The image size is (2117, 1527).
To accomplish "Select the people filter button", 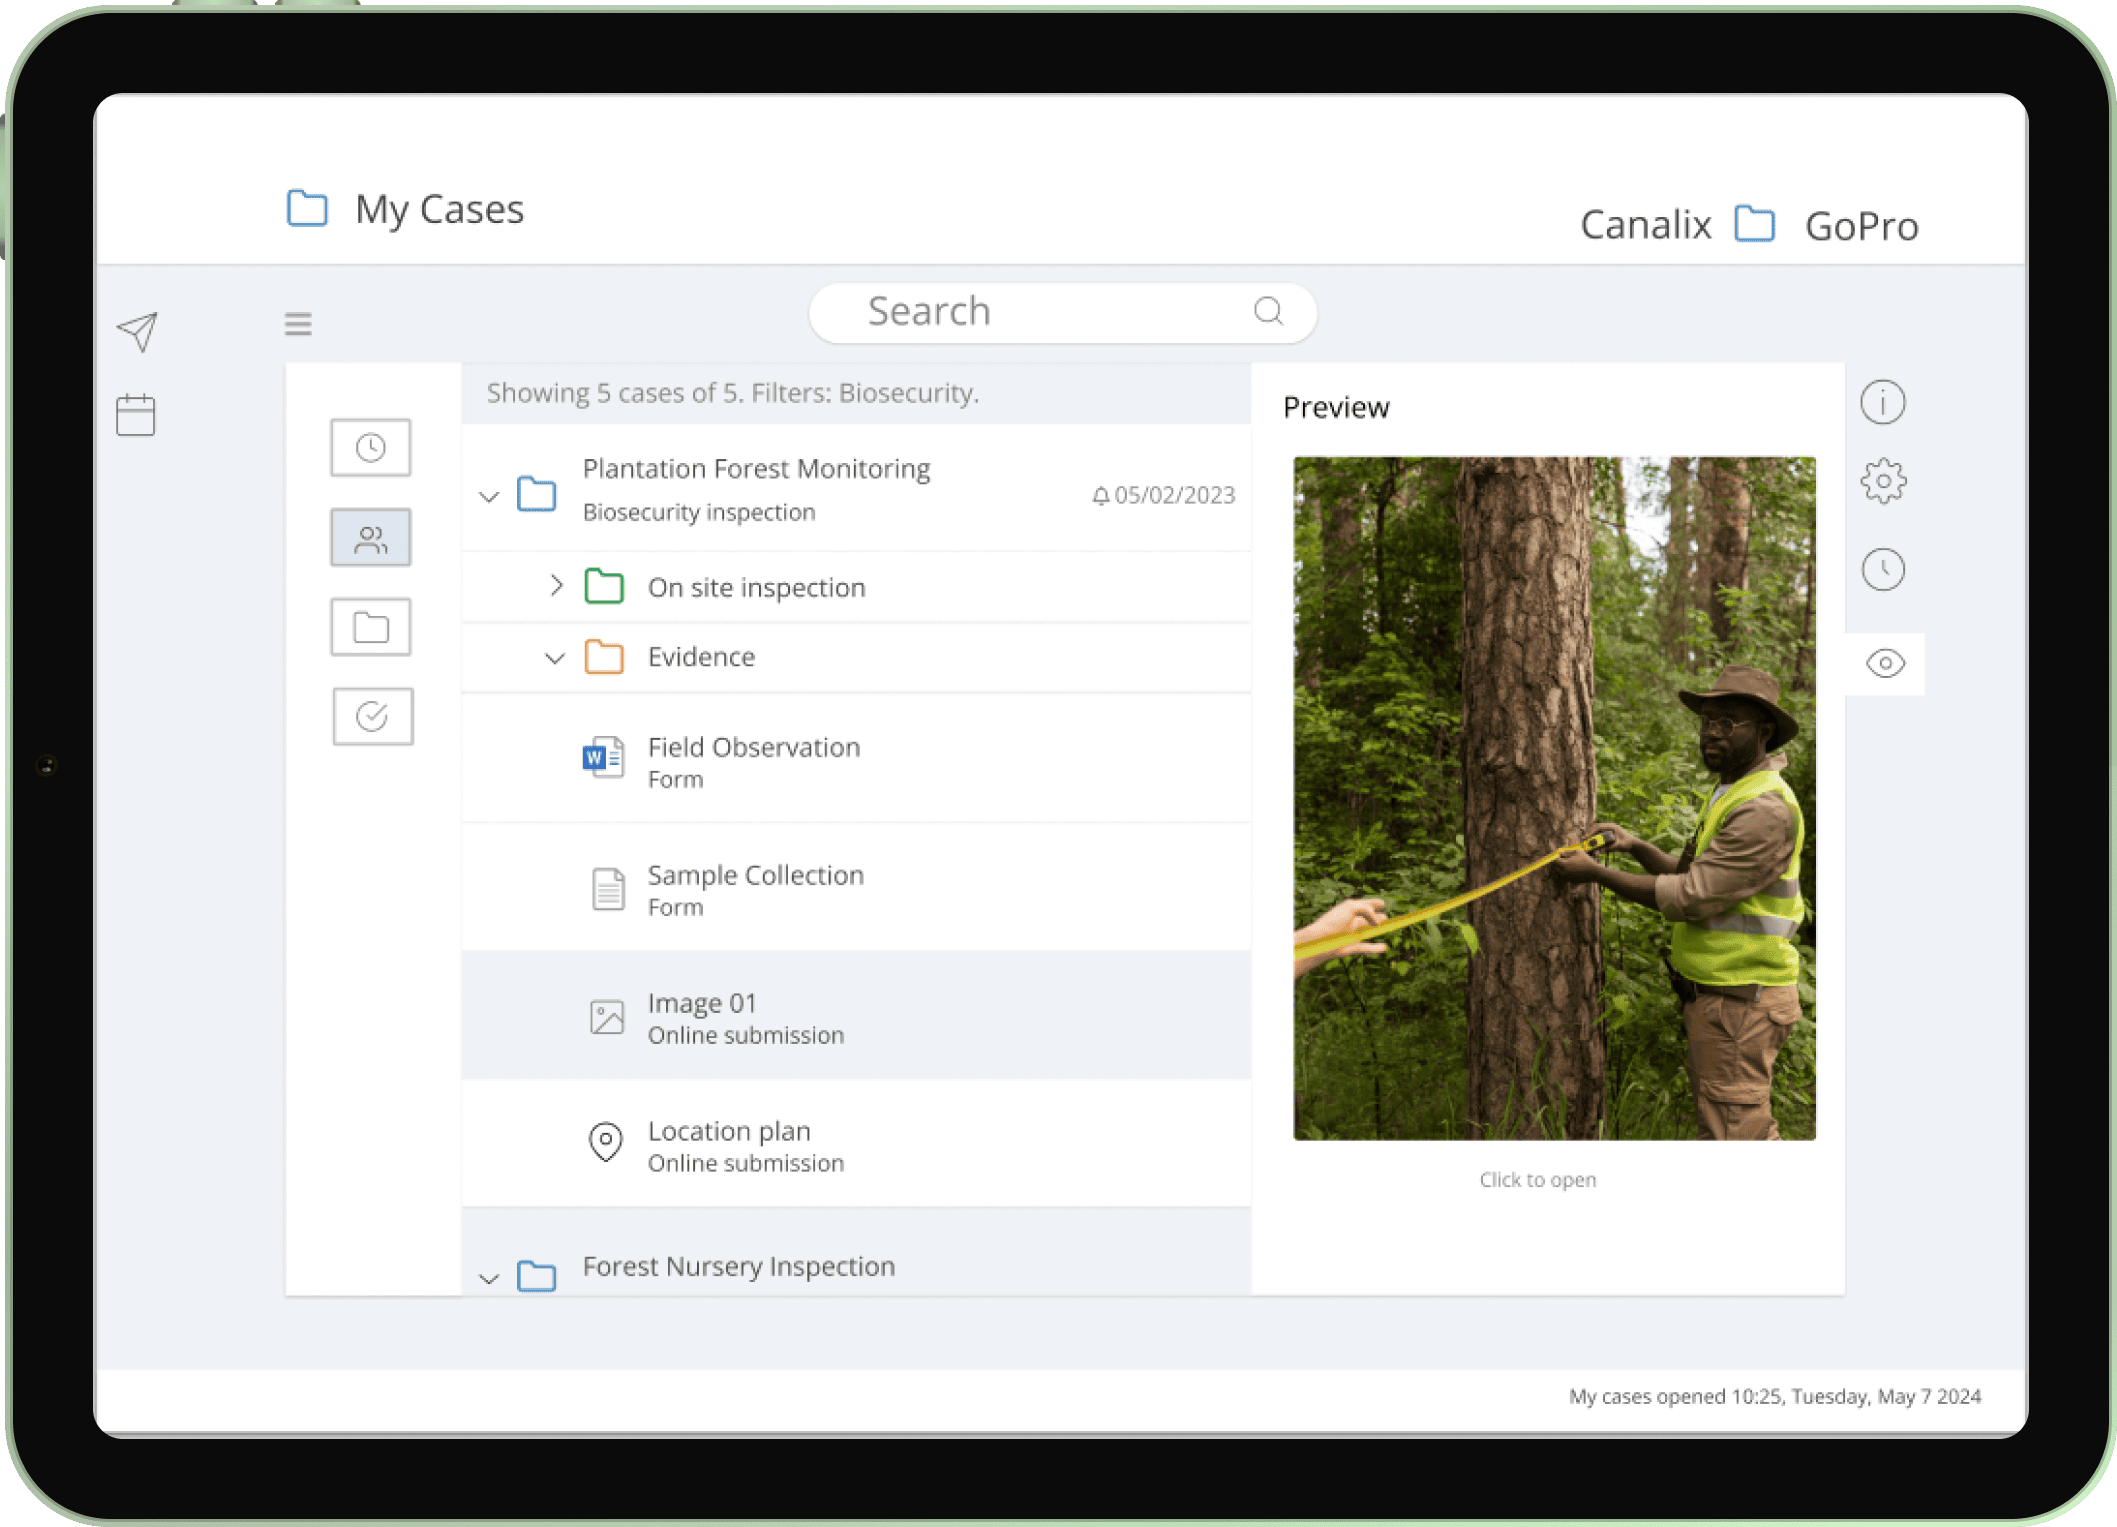I will coord(371,538).
